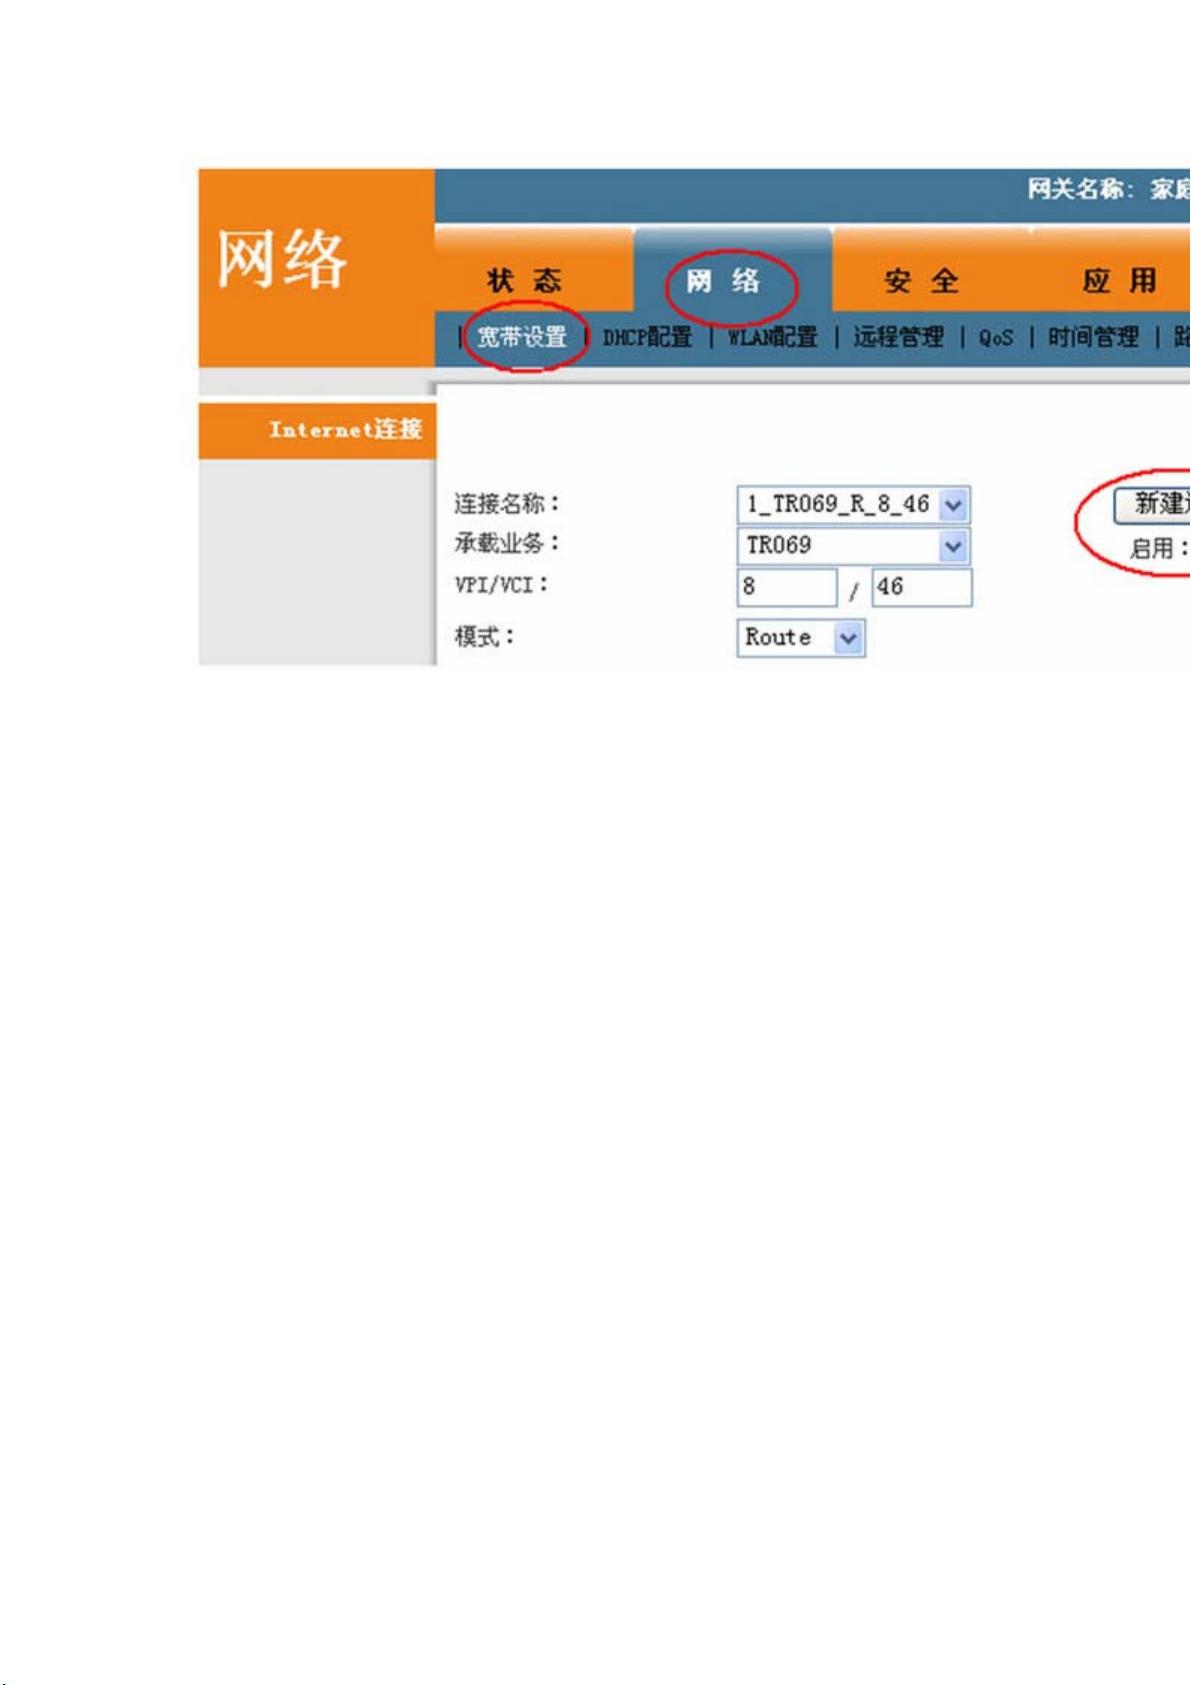Go to DHCP配置 submenu
Image resolution: width=1191 pixels, height=1685 pixels.
tap(647, 337)
